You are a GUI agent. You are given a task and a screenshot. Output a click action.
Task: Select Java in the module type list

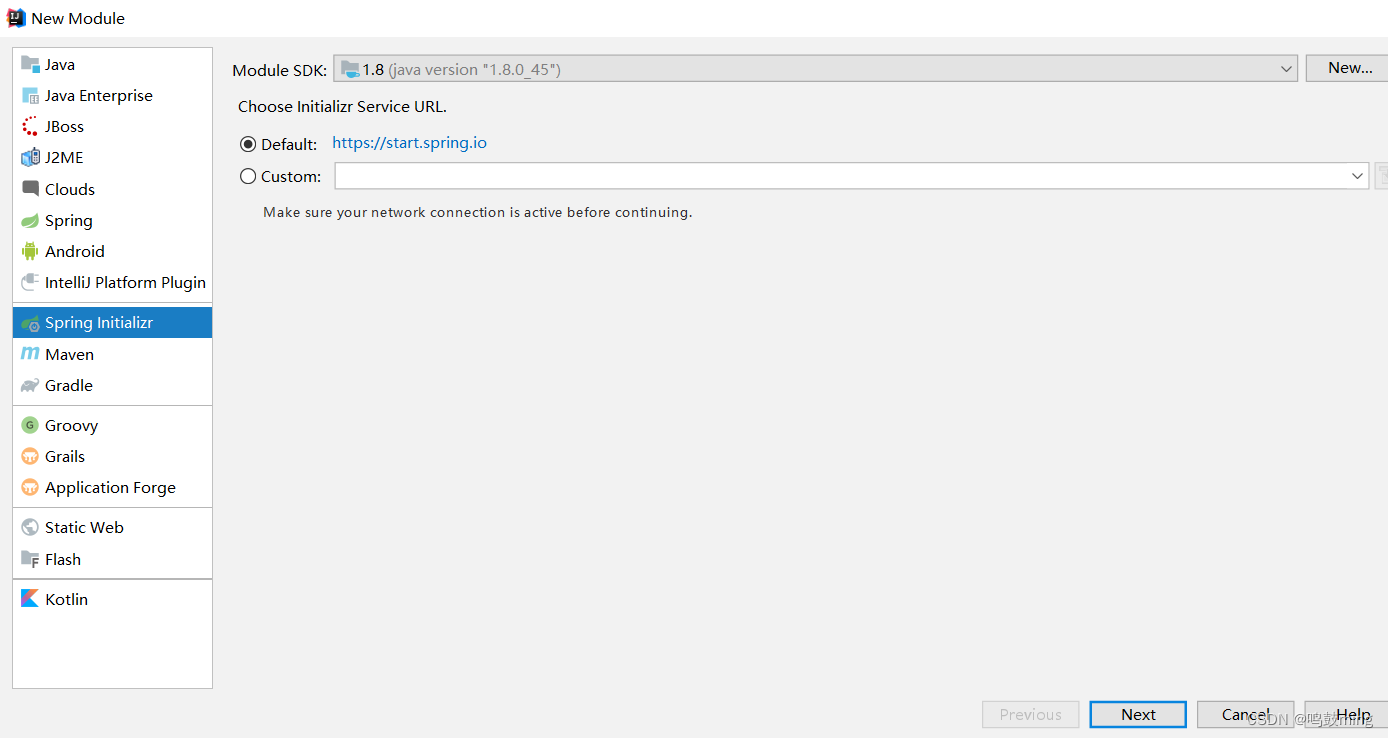(x=112, y=64)
